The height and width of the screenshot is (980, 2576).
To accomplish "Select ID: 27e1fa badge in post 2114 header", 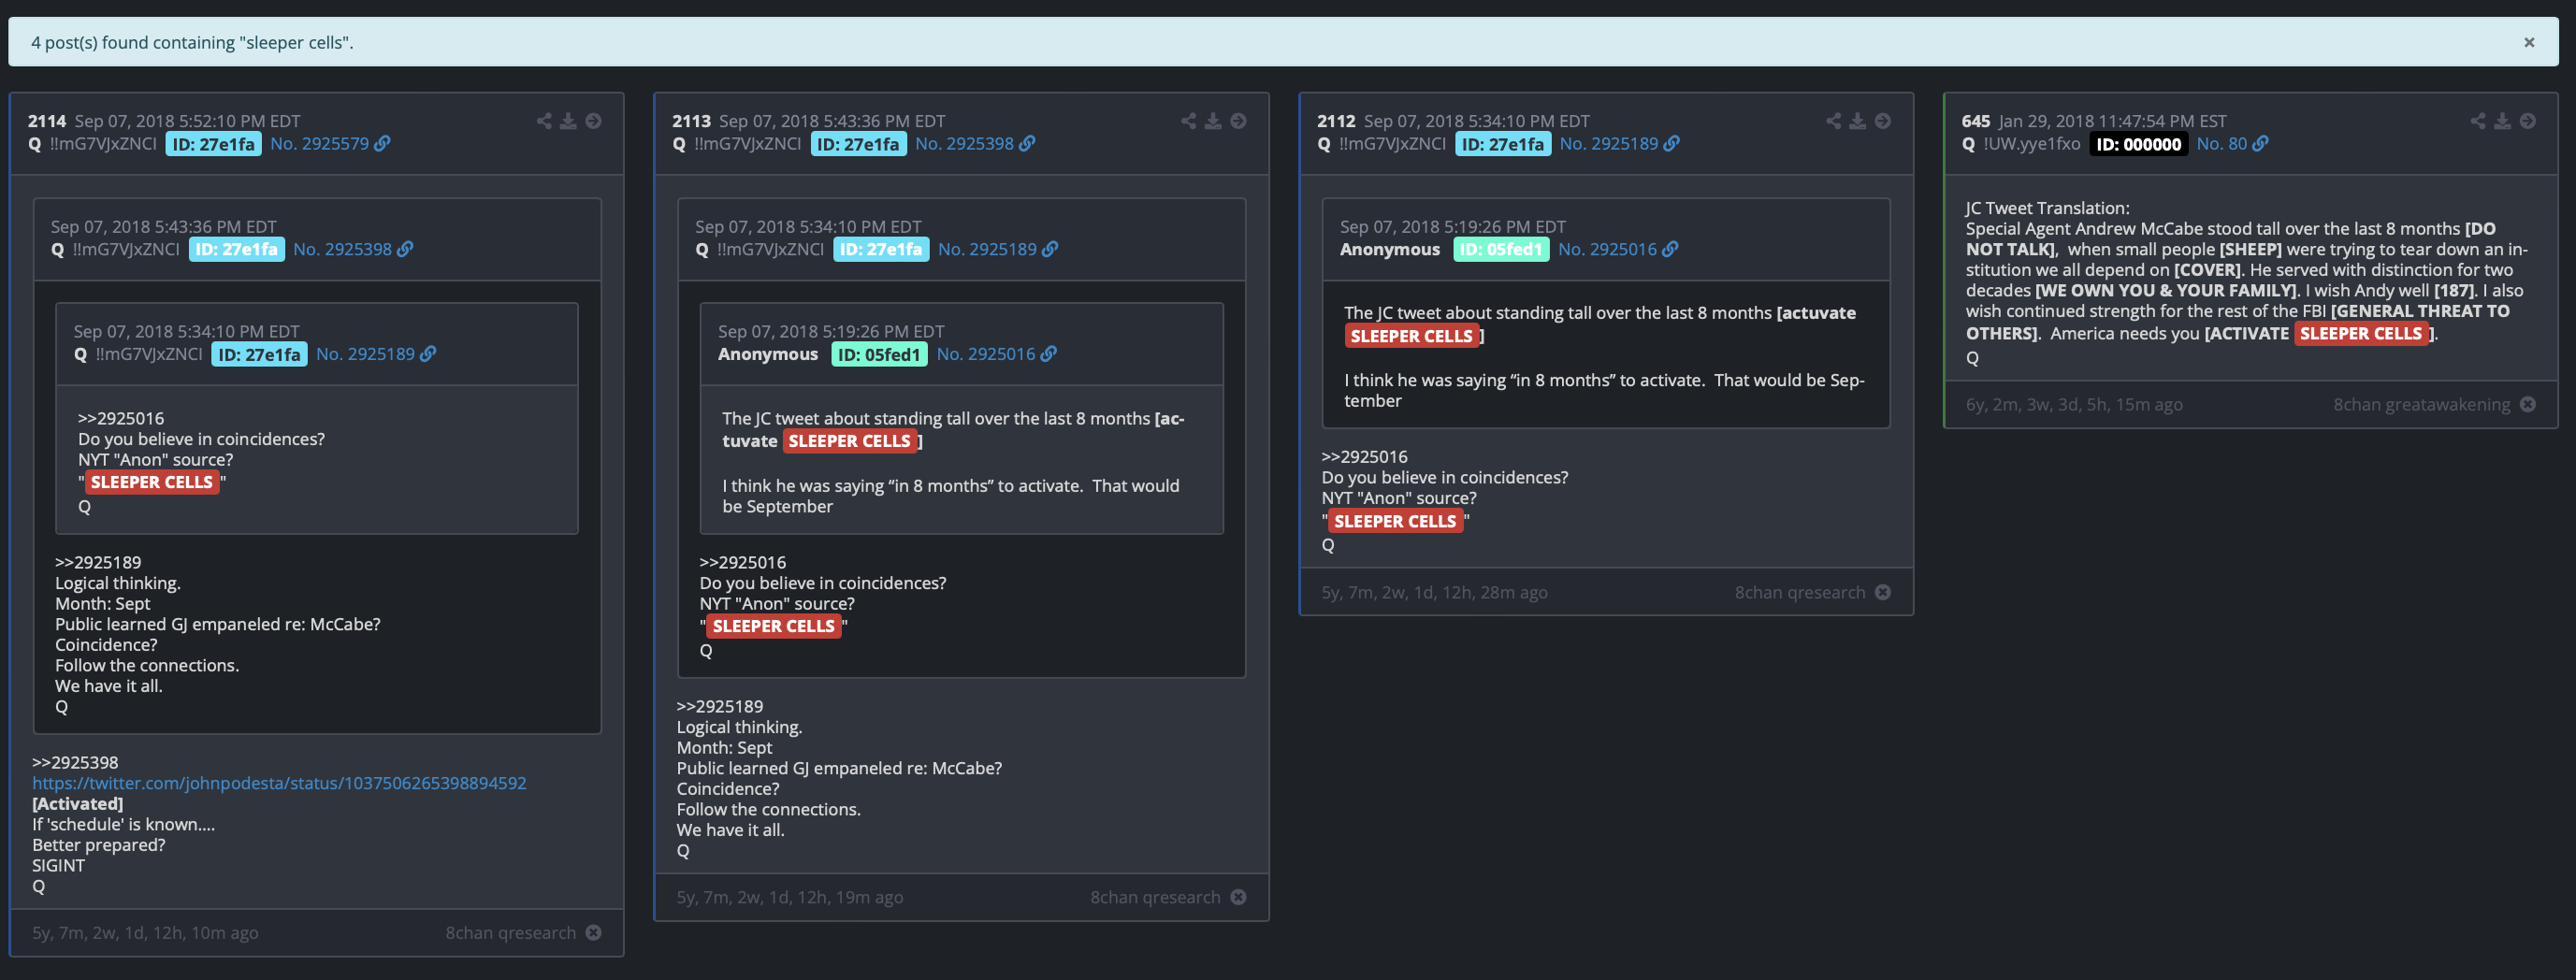I will pyautogui.click(x=214, y=144).
